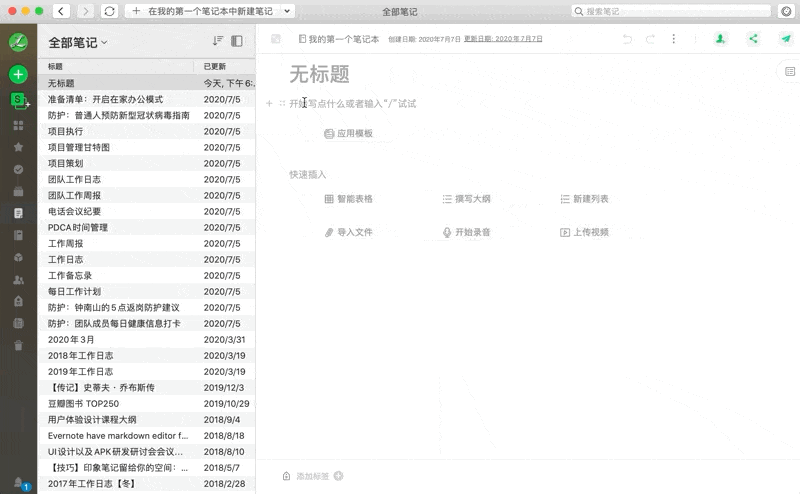The height and width of the screenshot is (494, 800).
Task: Select the note 工作备忘录
Action: tap(146, 275)
